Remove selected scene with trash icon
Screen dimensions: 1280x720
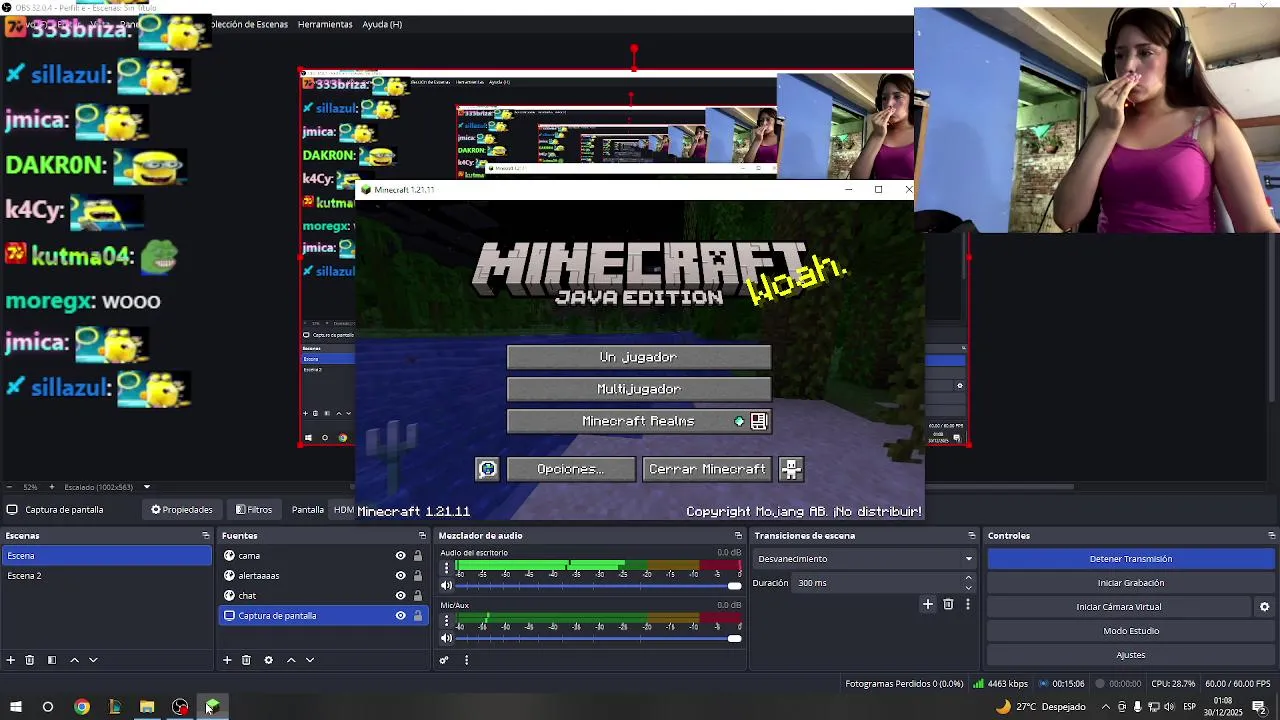click(30, 660)
